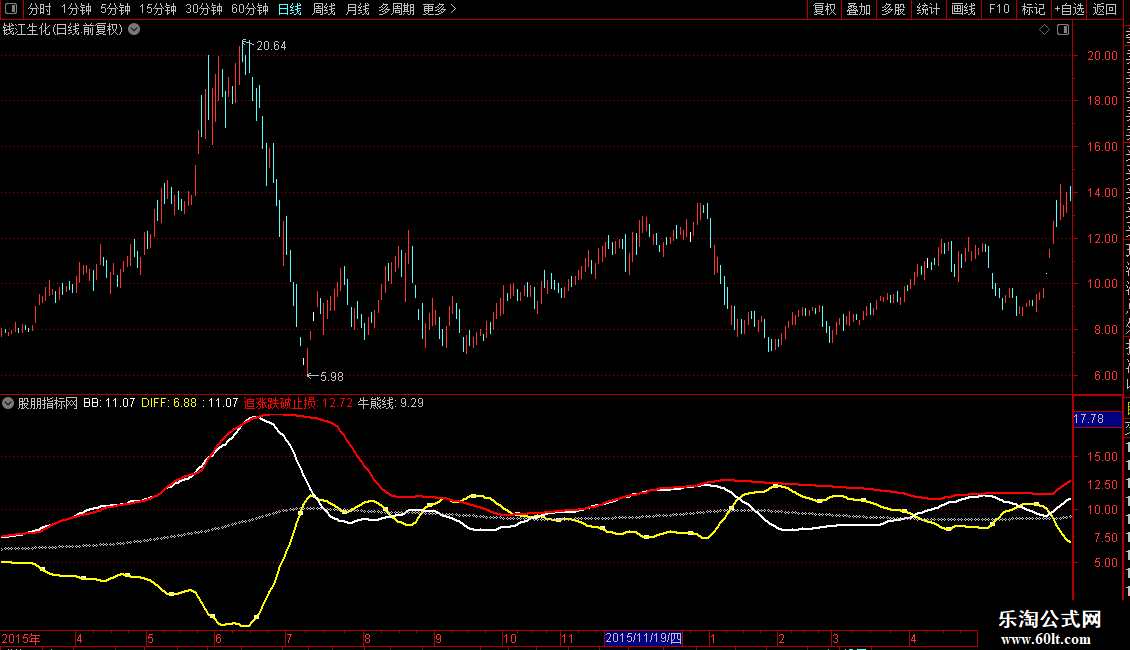
Task: Click the 5.98 low price label
Action: [x=332, y=377]
